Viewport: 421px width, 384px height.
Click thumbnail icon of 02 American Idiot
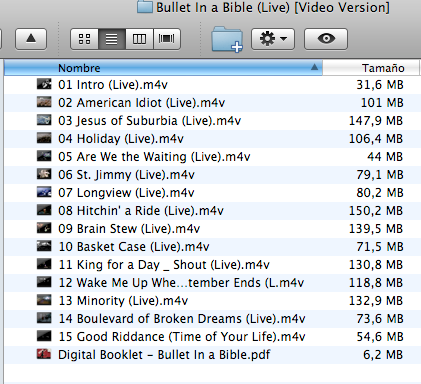[x=44, y=102]
